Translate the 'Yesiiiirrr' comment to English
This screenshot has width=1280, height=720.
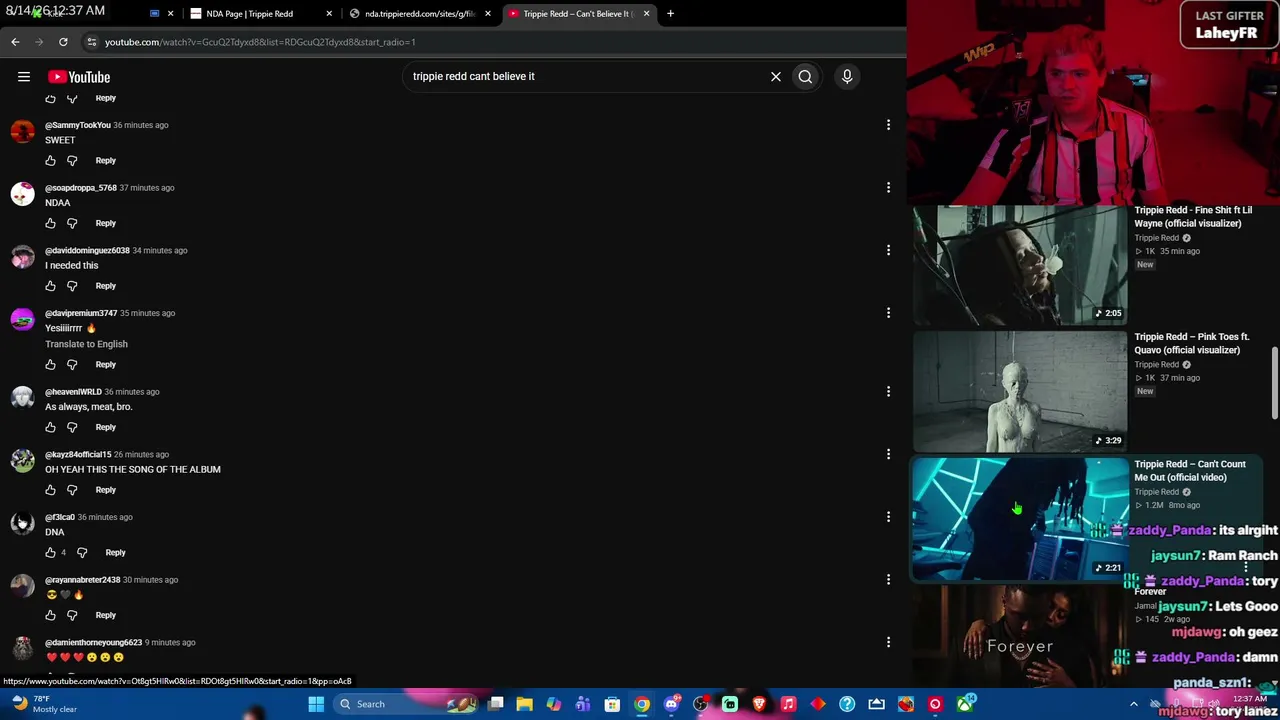point(86,344)
